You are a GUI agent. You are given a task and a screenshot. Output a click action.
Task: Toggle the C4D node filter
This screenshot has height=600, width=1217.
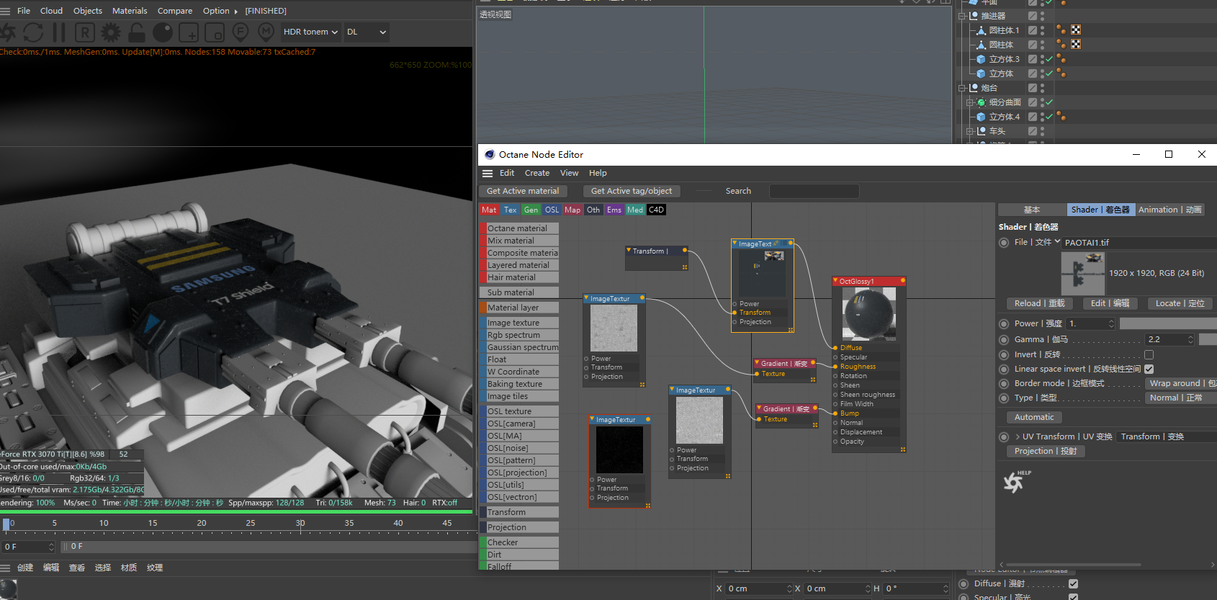click(x=656, y=210)
